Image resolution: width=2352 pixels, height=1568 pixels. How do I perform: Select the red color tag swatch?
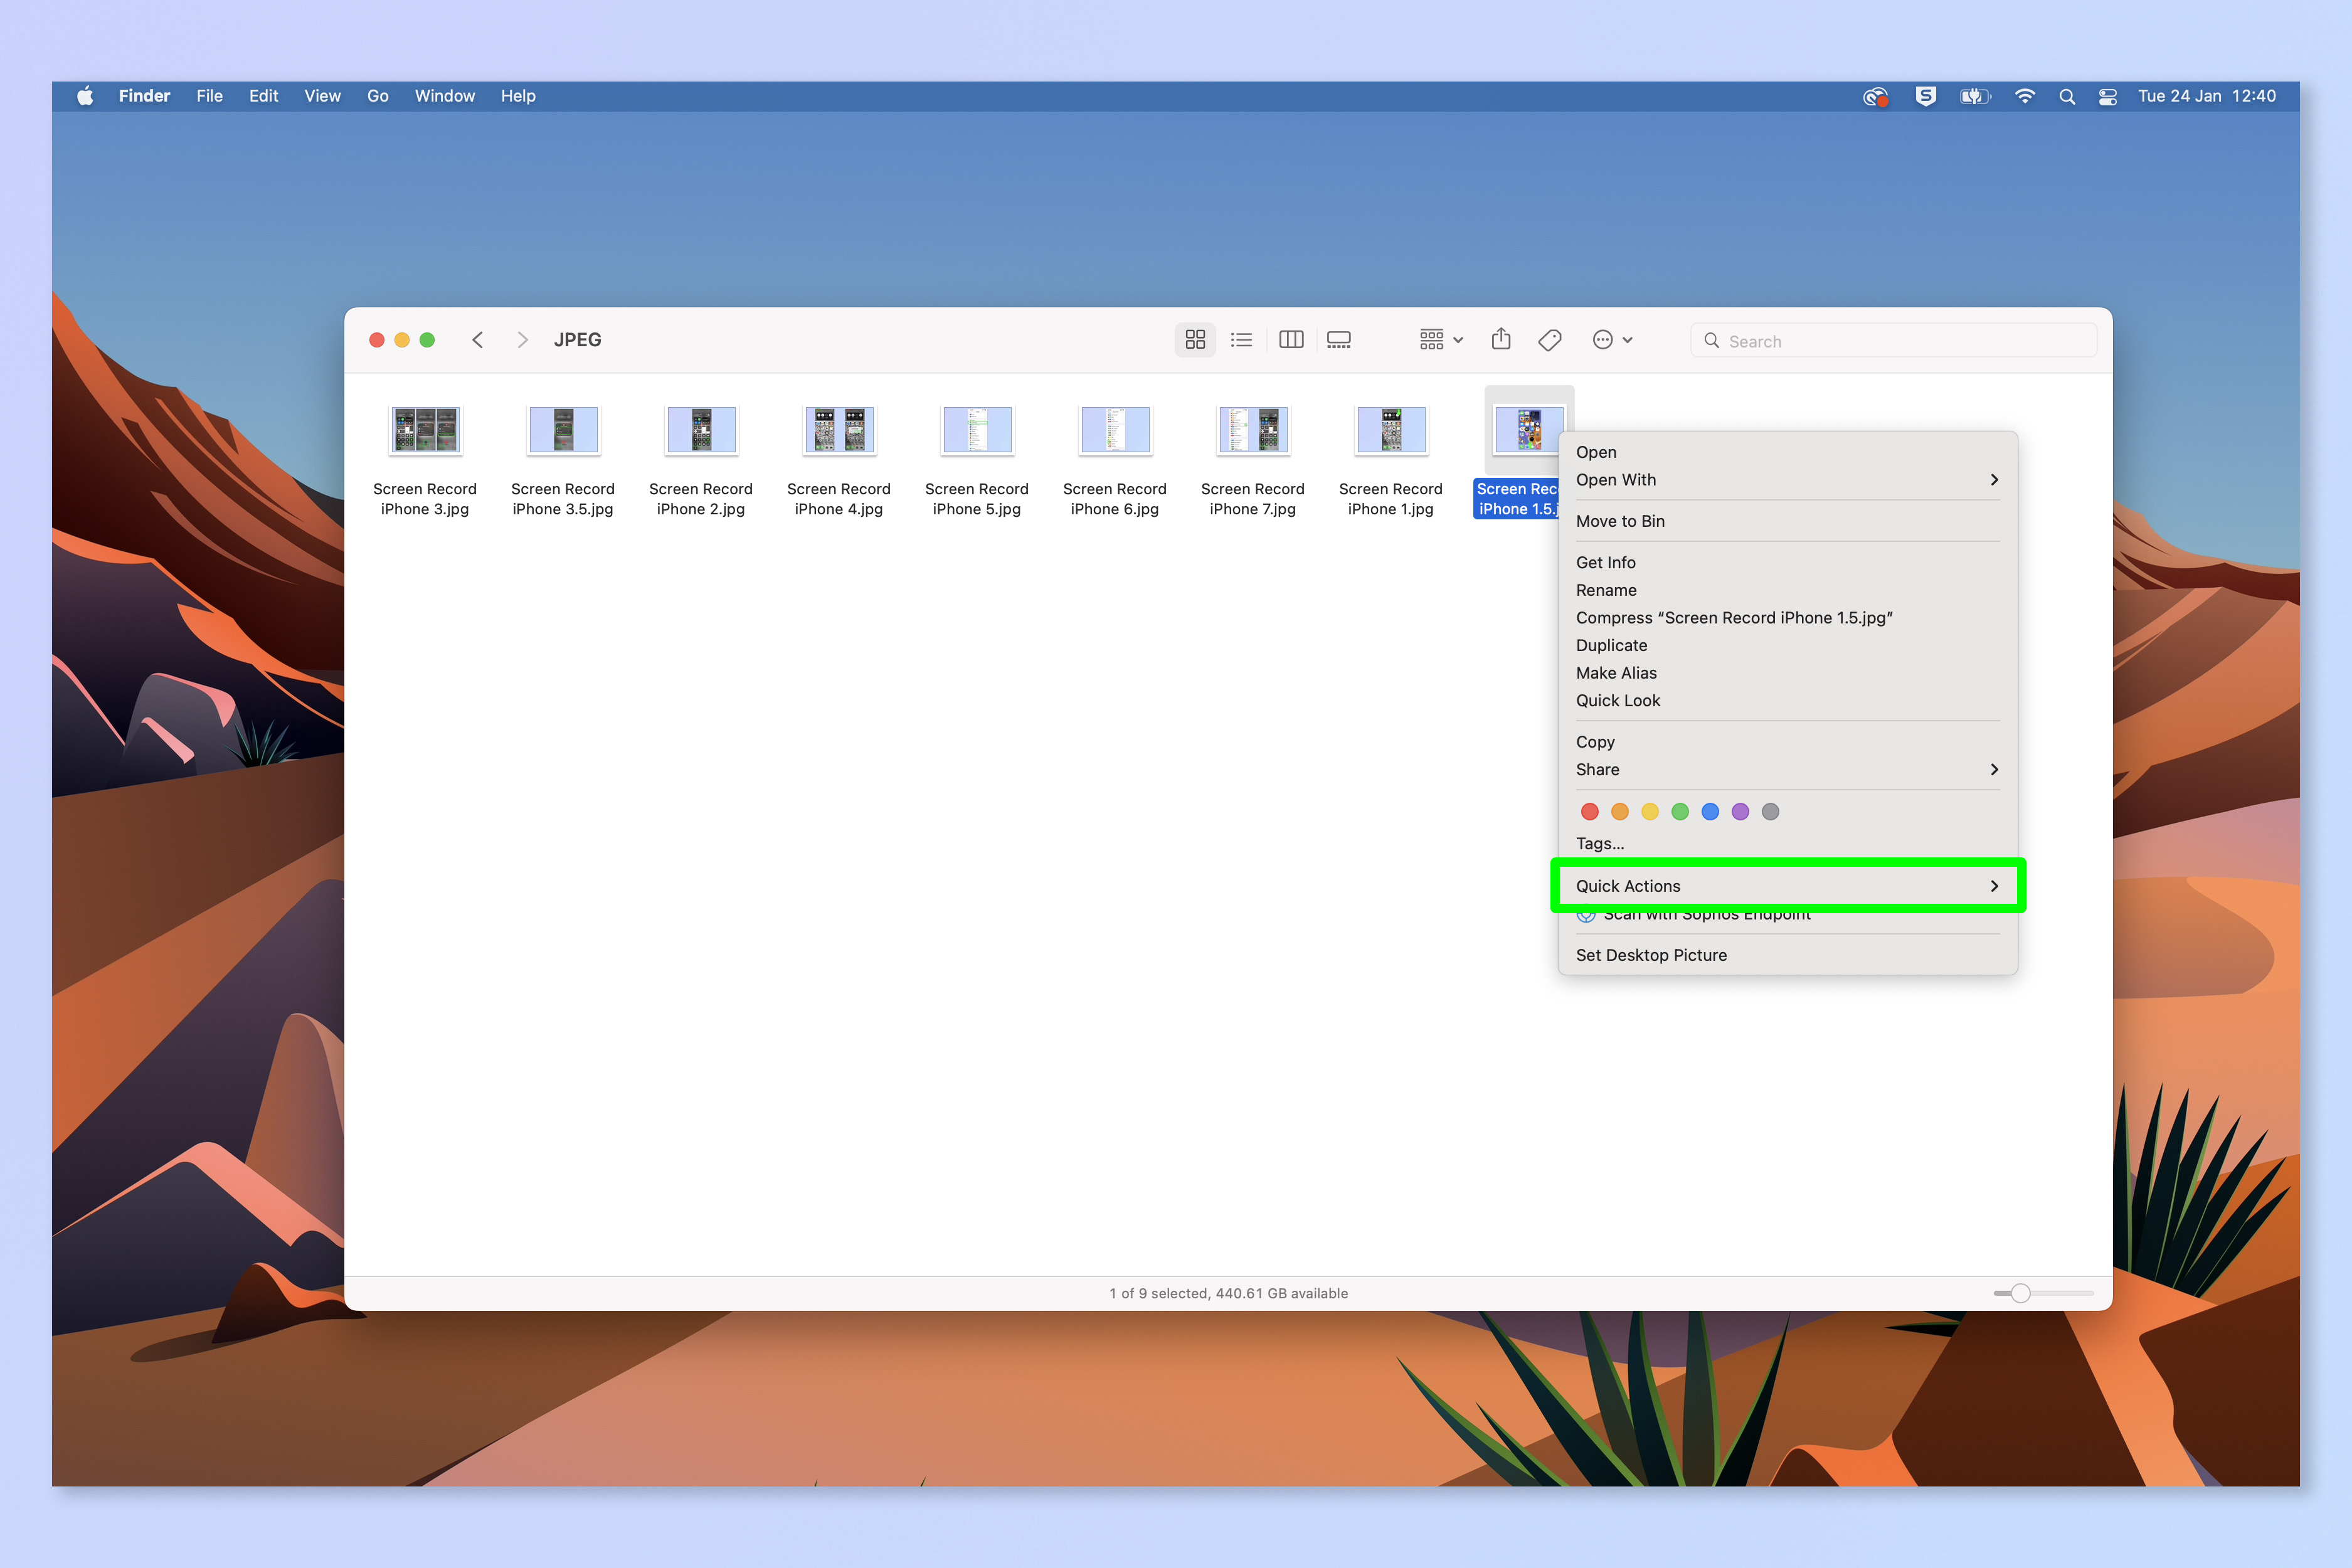(1587, 810)
